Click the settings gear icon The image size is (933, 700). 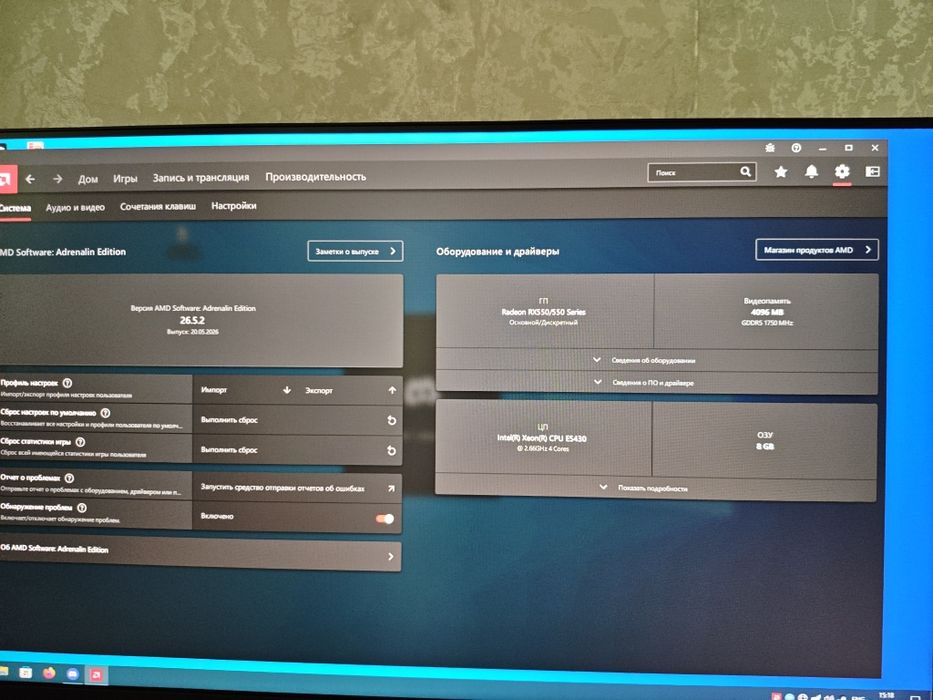coord(842,172)
